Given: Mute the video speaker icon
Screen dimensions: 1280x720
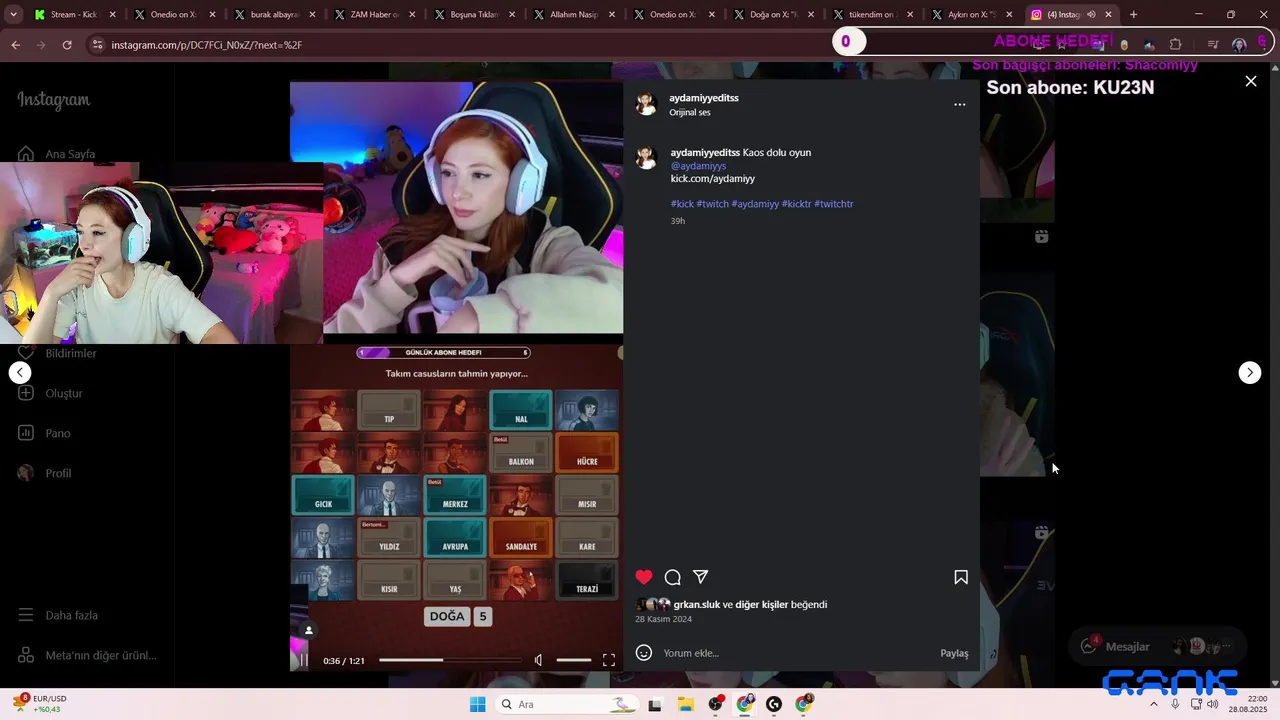Looking at the screenshot, I should (x=539, y=660).
